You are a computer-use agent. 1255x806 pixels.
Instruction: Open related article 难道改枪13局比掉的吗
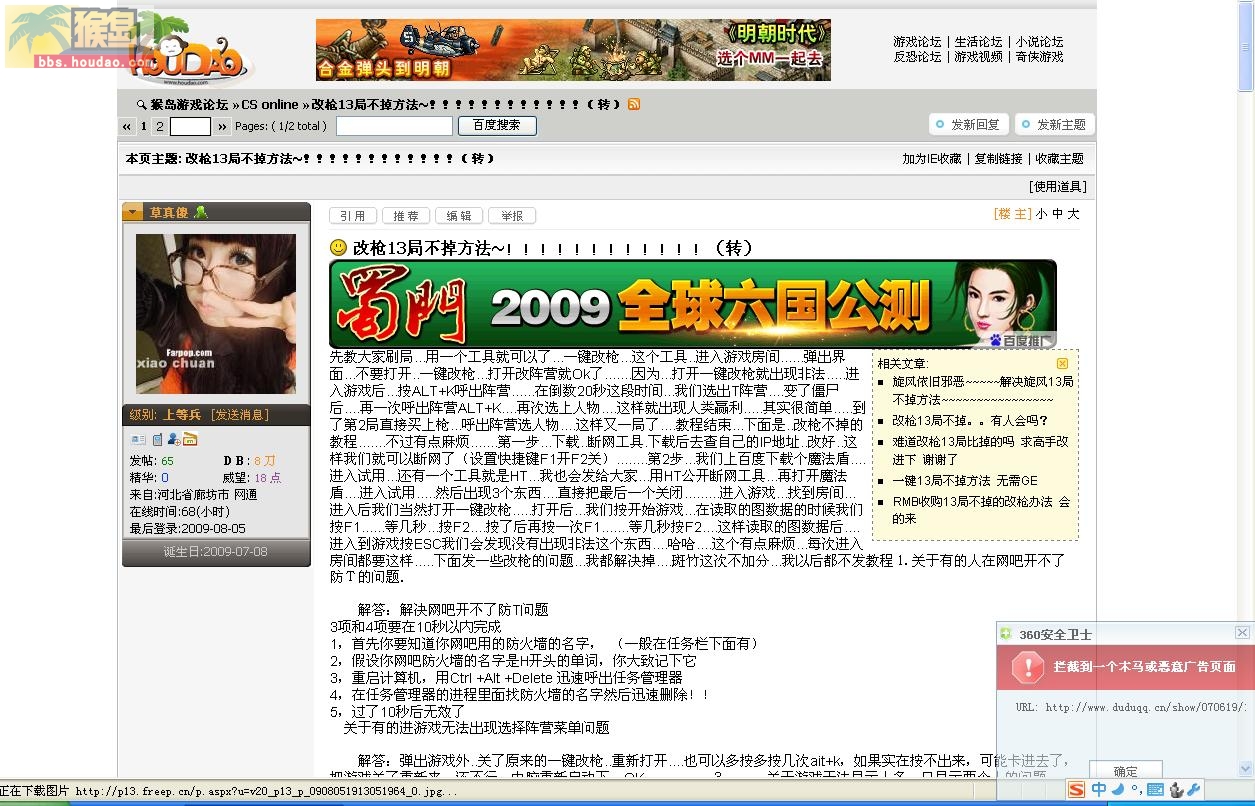pos(980,450)
